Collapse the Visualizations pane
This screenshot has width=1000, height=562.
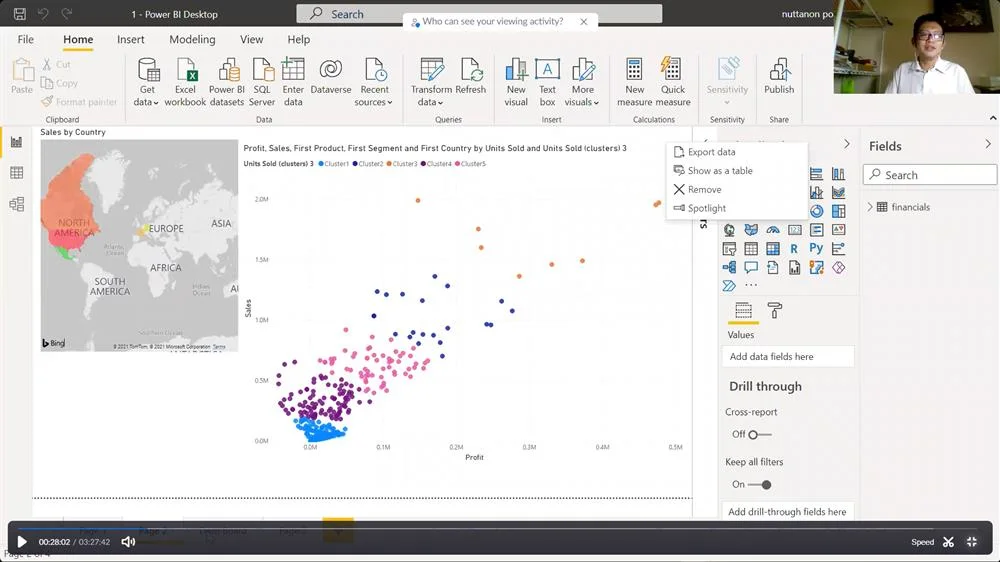pyautogui.click(x=846, y=144)
